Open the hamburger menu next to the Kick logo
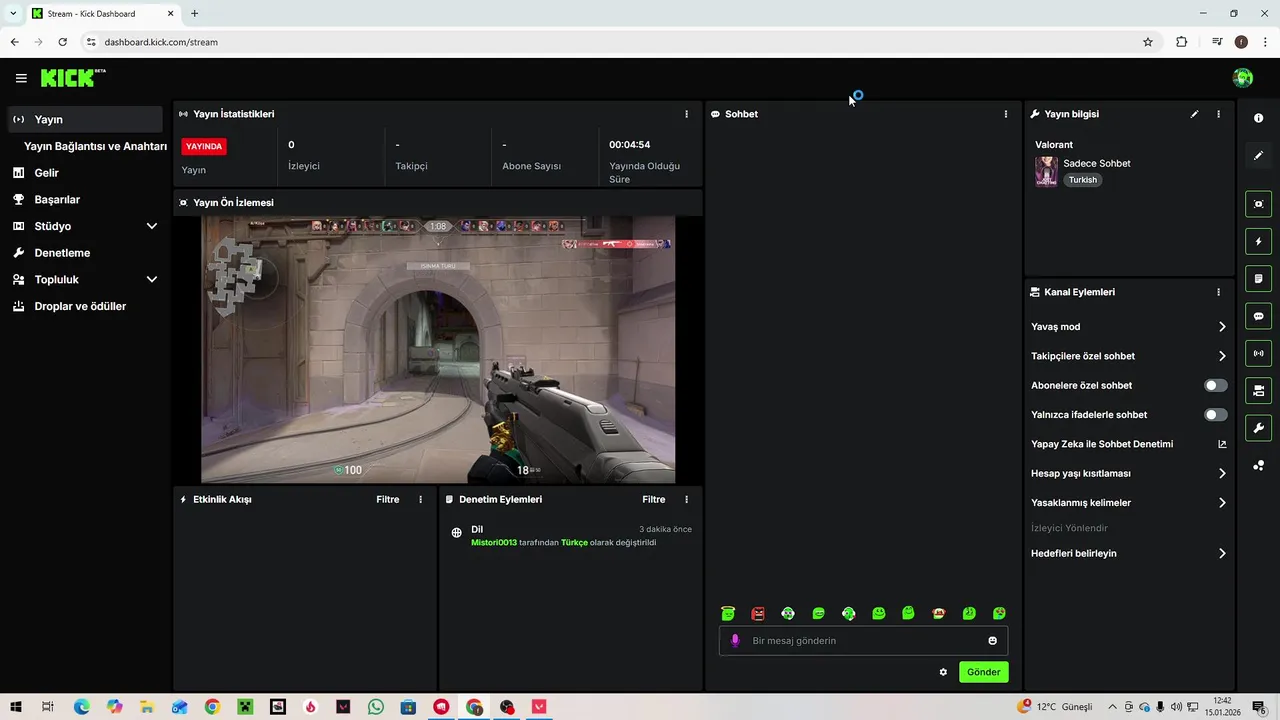The image size is (1280, 720). point(21,78)
